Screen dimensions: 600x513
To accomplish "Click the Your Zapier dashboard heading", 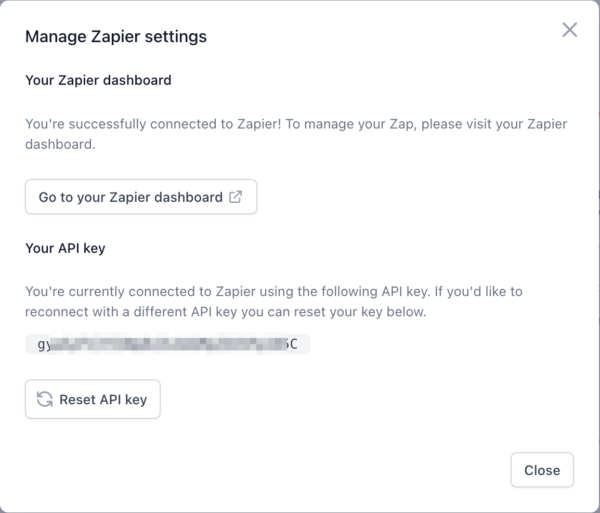I will click(x=98, y=80).
